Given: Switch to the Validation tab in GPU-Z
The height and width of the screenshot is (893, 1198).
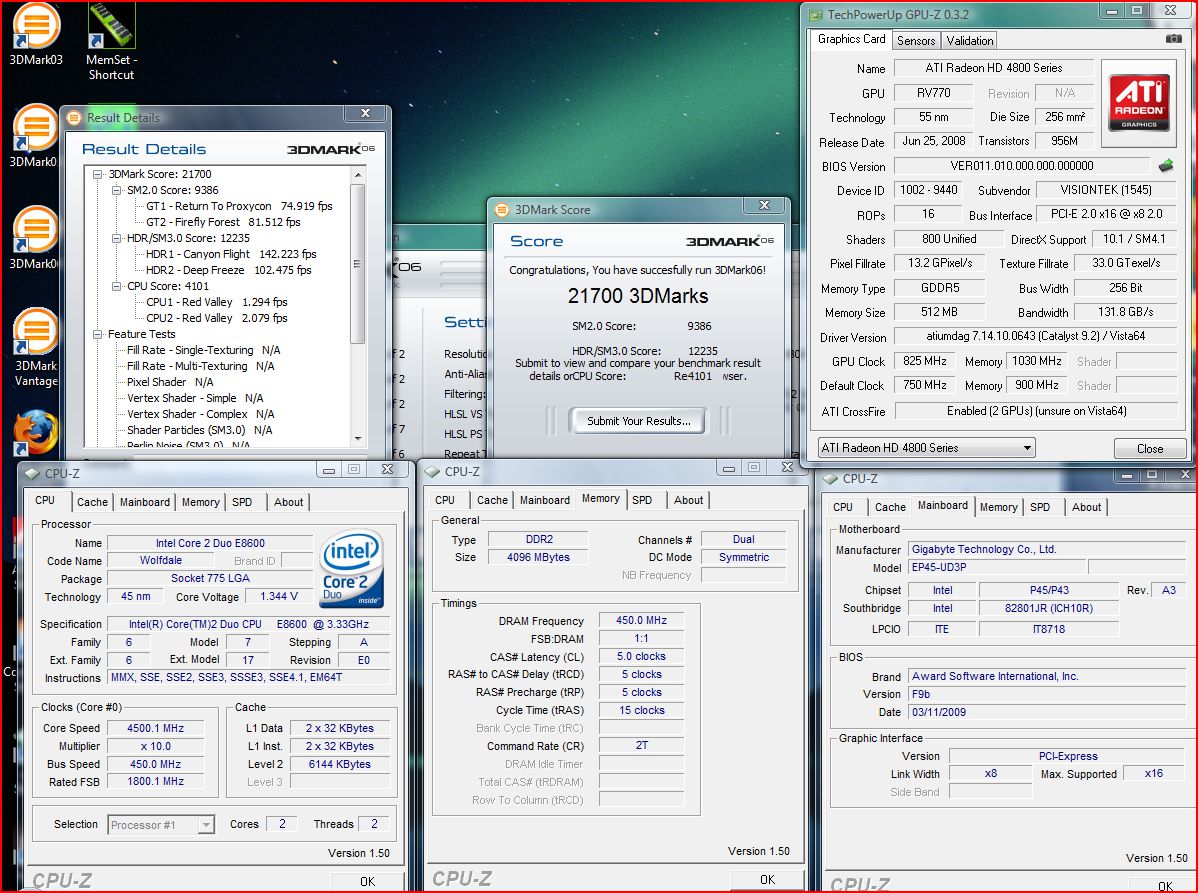Looking at the screenshot, I should (970, 40).
